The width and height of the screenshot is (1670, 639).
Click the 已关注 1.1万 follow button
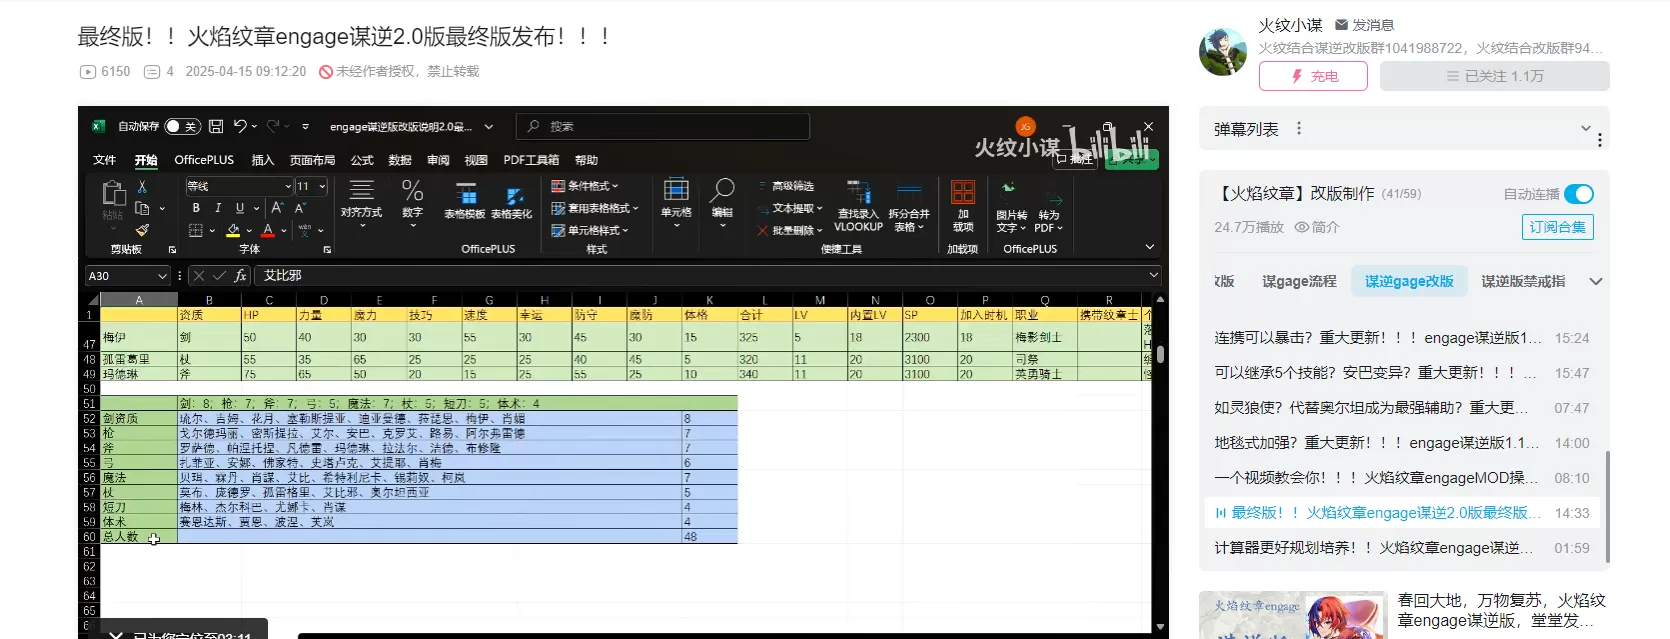[x=1495, y=76]
